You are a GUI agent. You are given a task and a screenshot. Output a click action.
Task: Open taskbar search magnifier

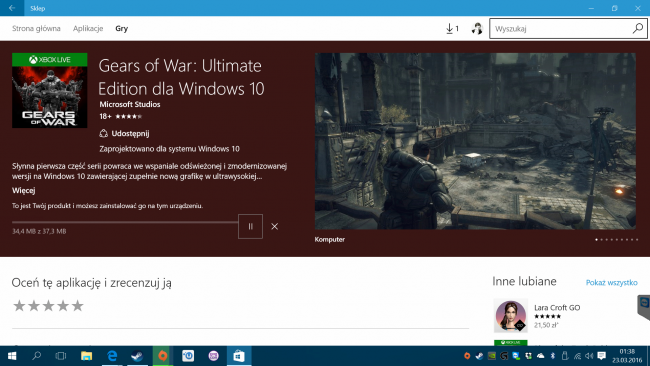click(36, 356)
